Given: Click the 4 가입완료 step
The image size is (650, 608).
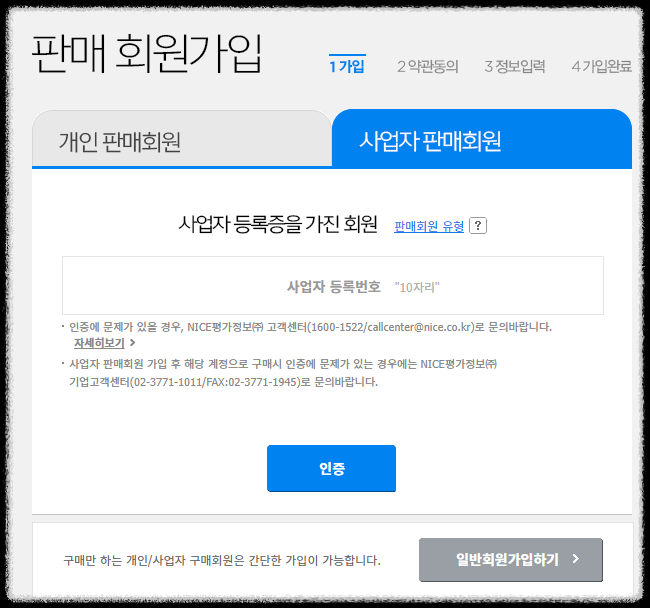Looking at the screenshot, I should pos(601,66).
